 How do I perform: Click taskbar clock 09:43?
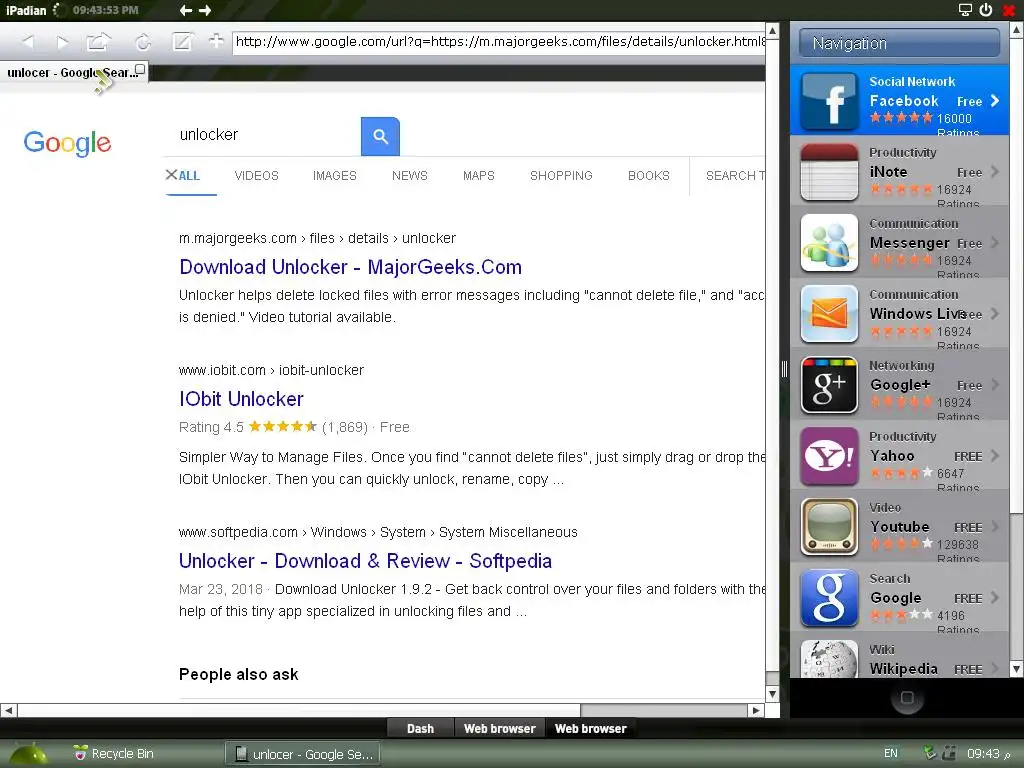[984, 754]
